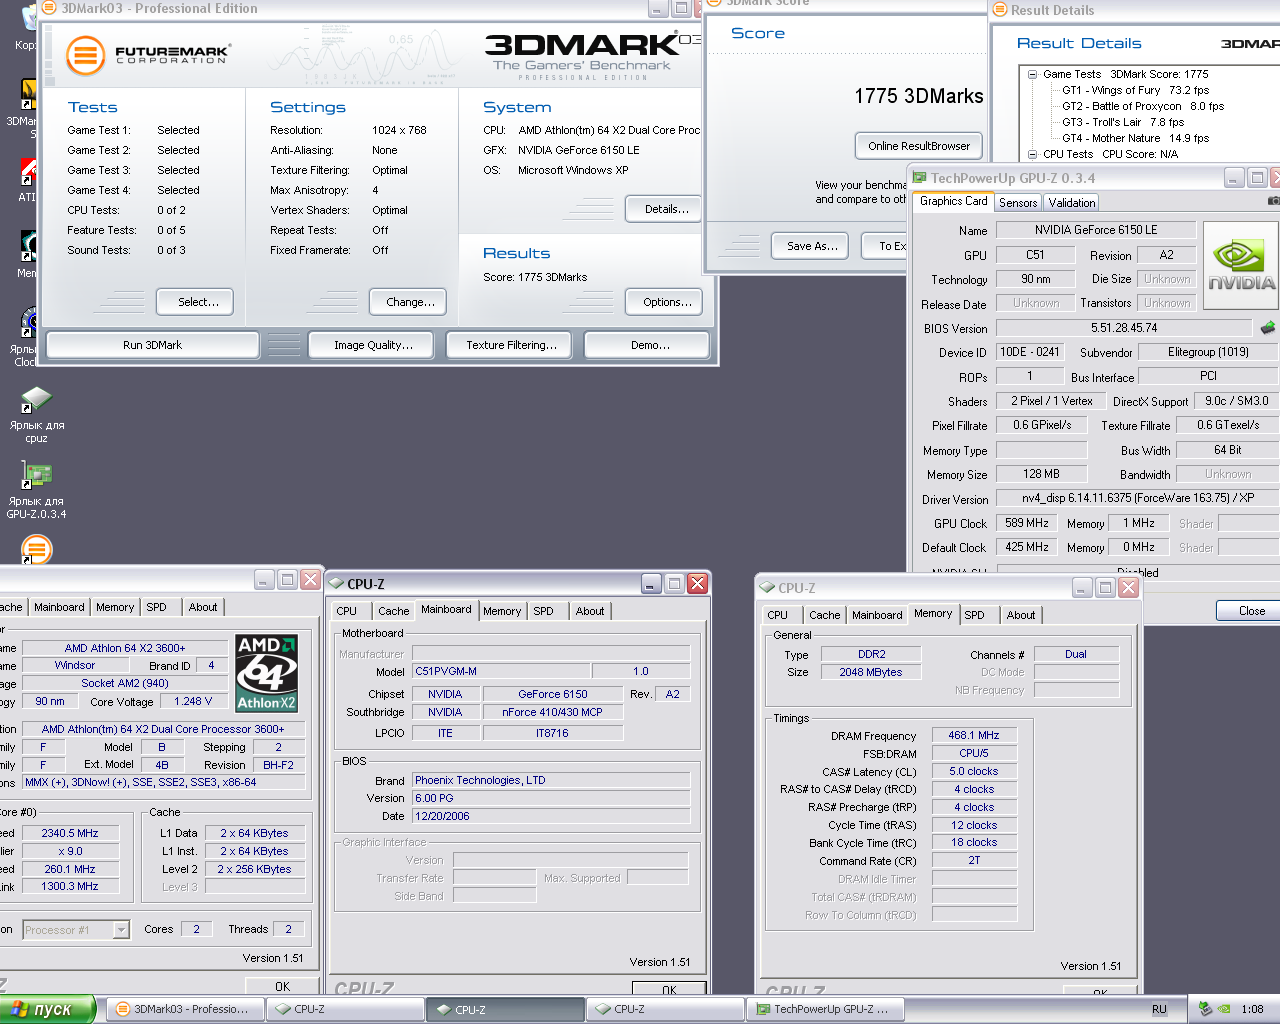Open Texture Filtering... in 3DMark03

511,345
